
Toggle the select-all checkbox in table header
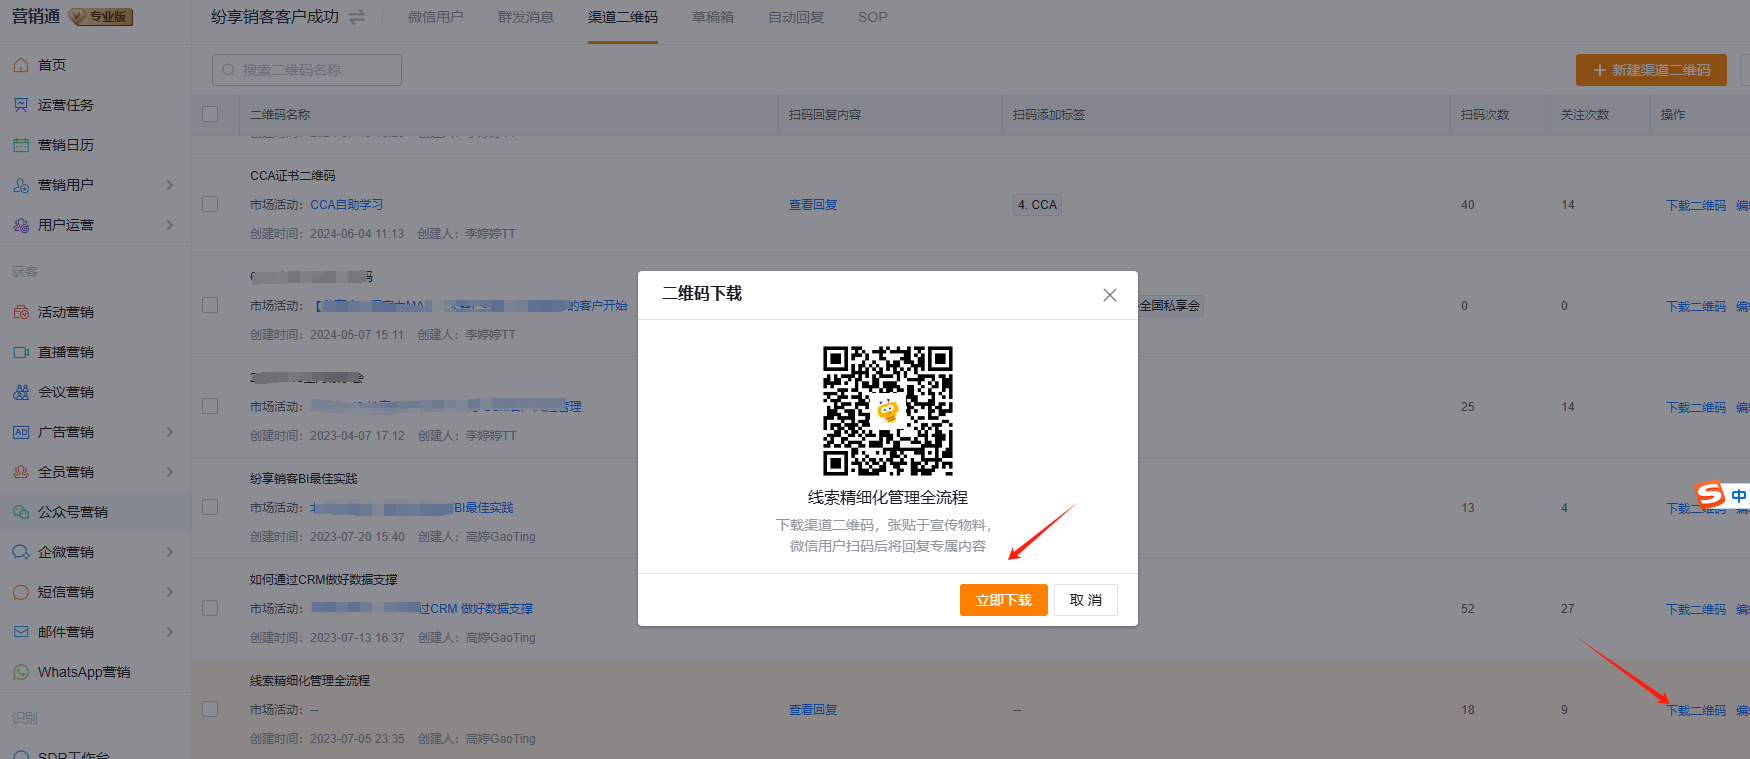tap(210, 114)
